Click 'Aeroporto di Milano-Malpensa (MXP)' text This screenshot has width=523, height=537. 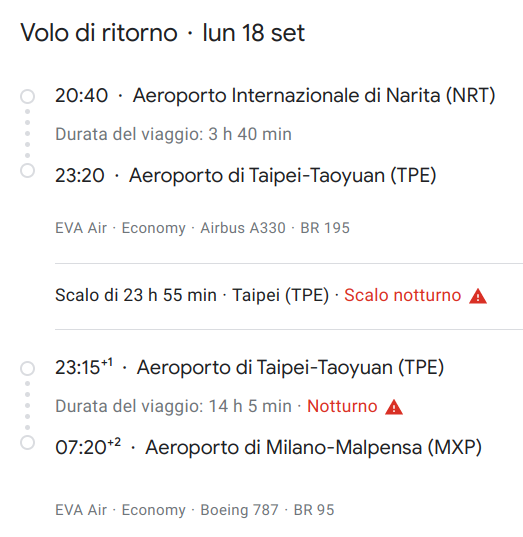[x=313, y=448]
